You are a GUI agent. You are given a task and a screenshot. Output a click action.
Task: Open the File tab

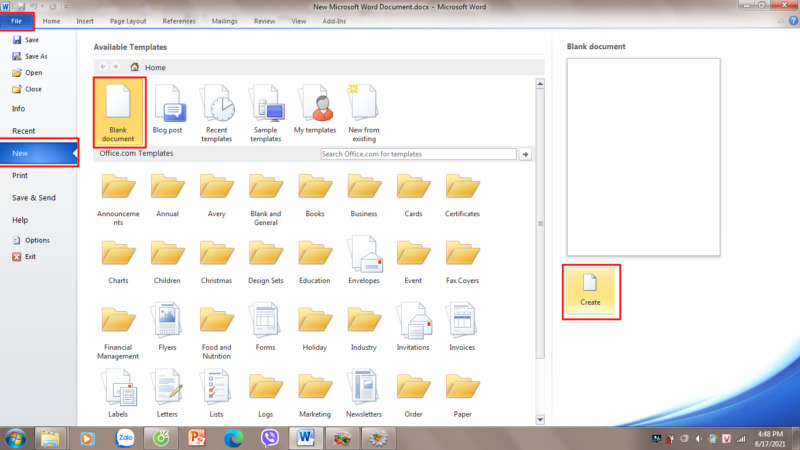click(x=17, y=20)
